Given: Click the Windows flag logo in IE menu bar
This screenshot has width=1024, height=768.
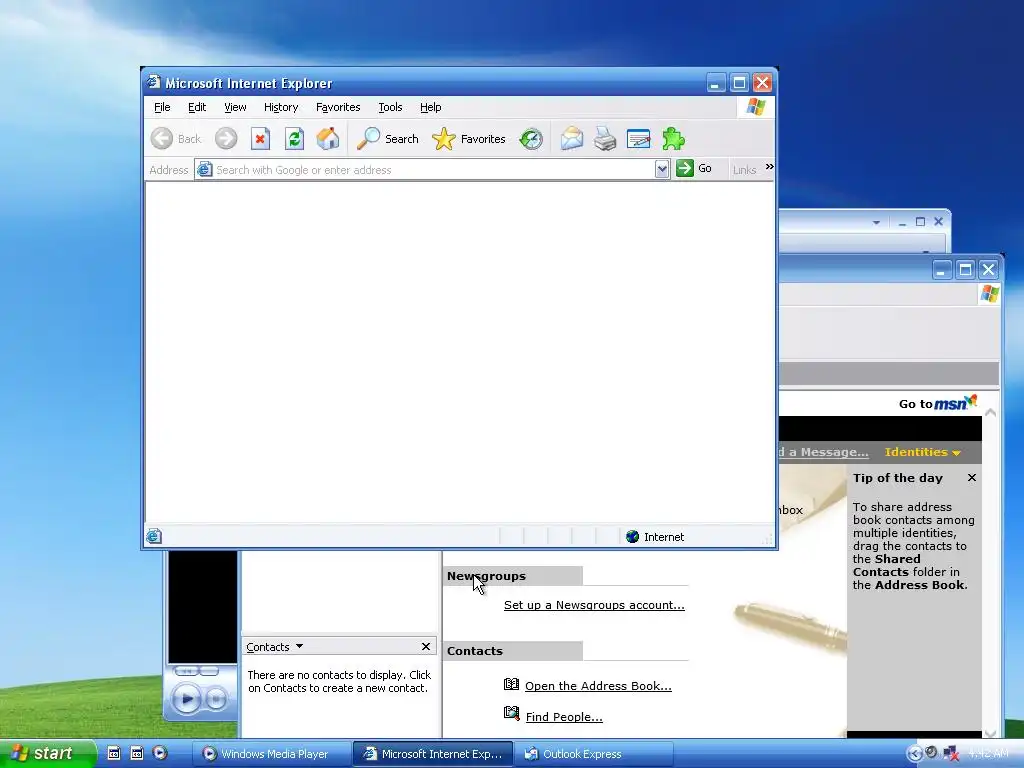Looking at the screenshot, I should click(x=756, y=106).
